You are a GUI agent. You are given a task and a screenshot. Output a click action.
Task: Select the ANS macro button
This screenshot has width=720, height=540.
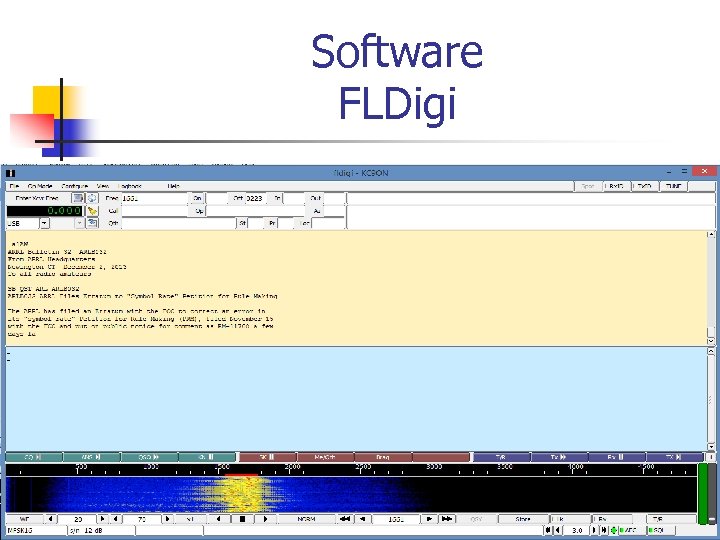(91, 457)
